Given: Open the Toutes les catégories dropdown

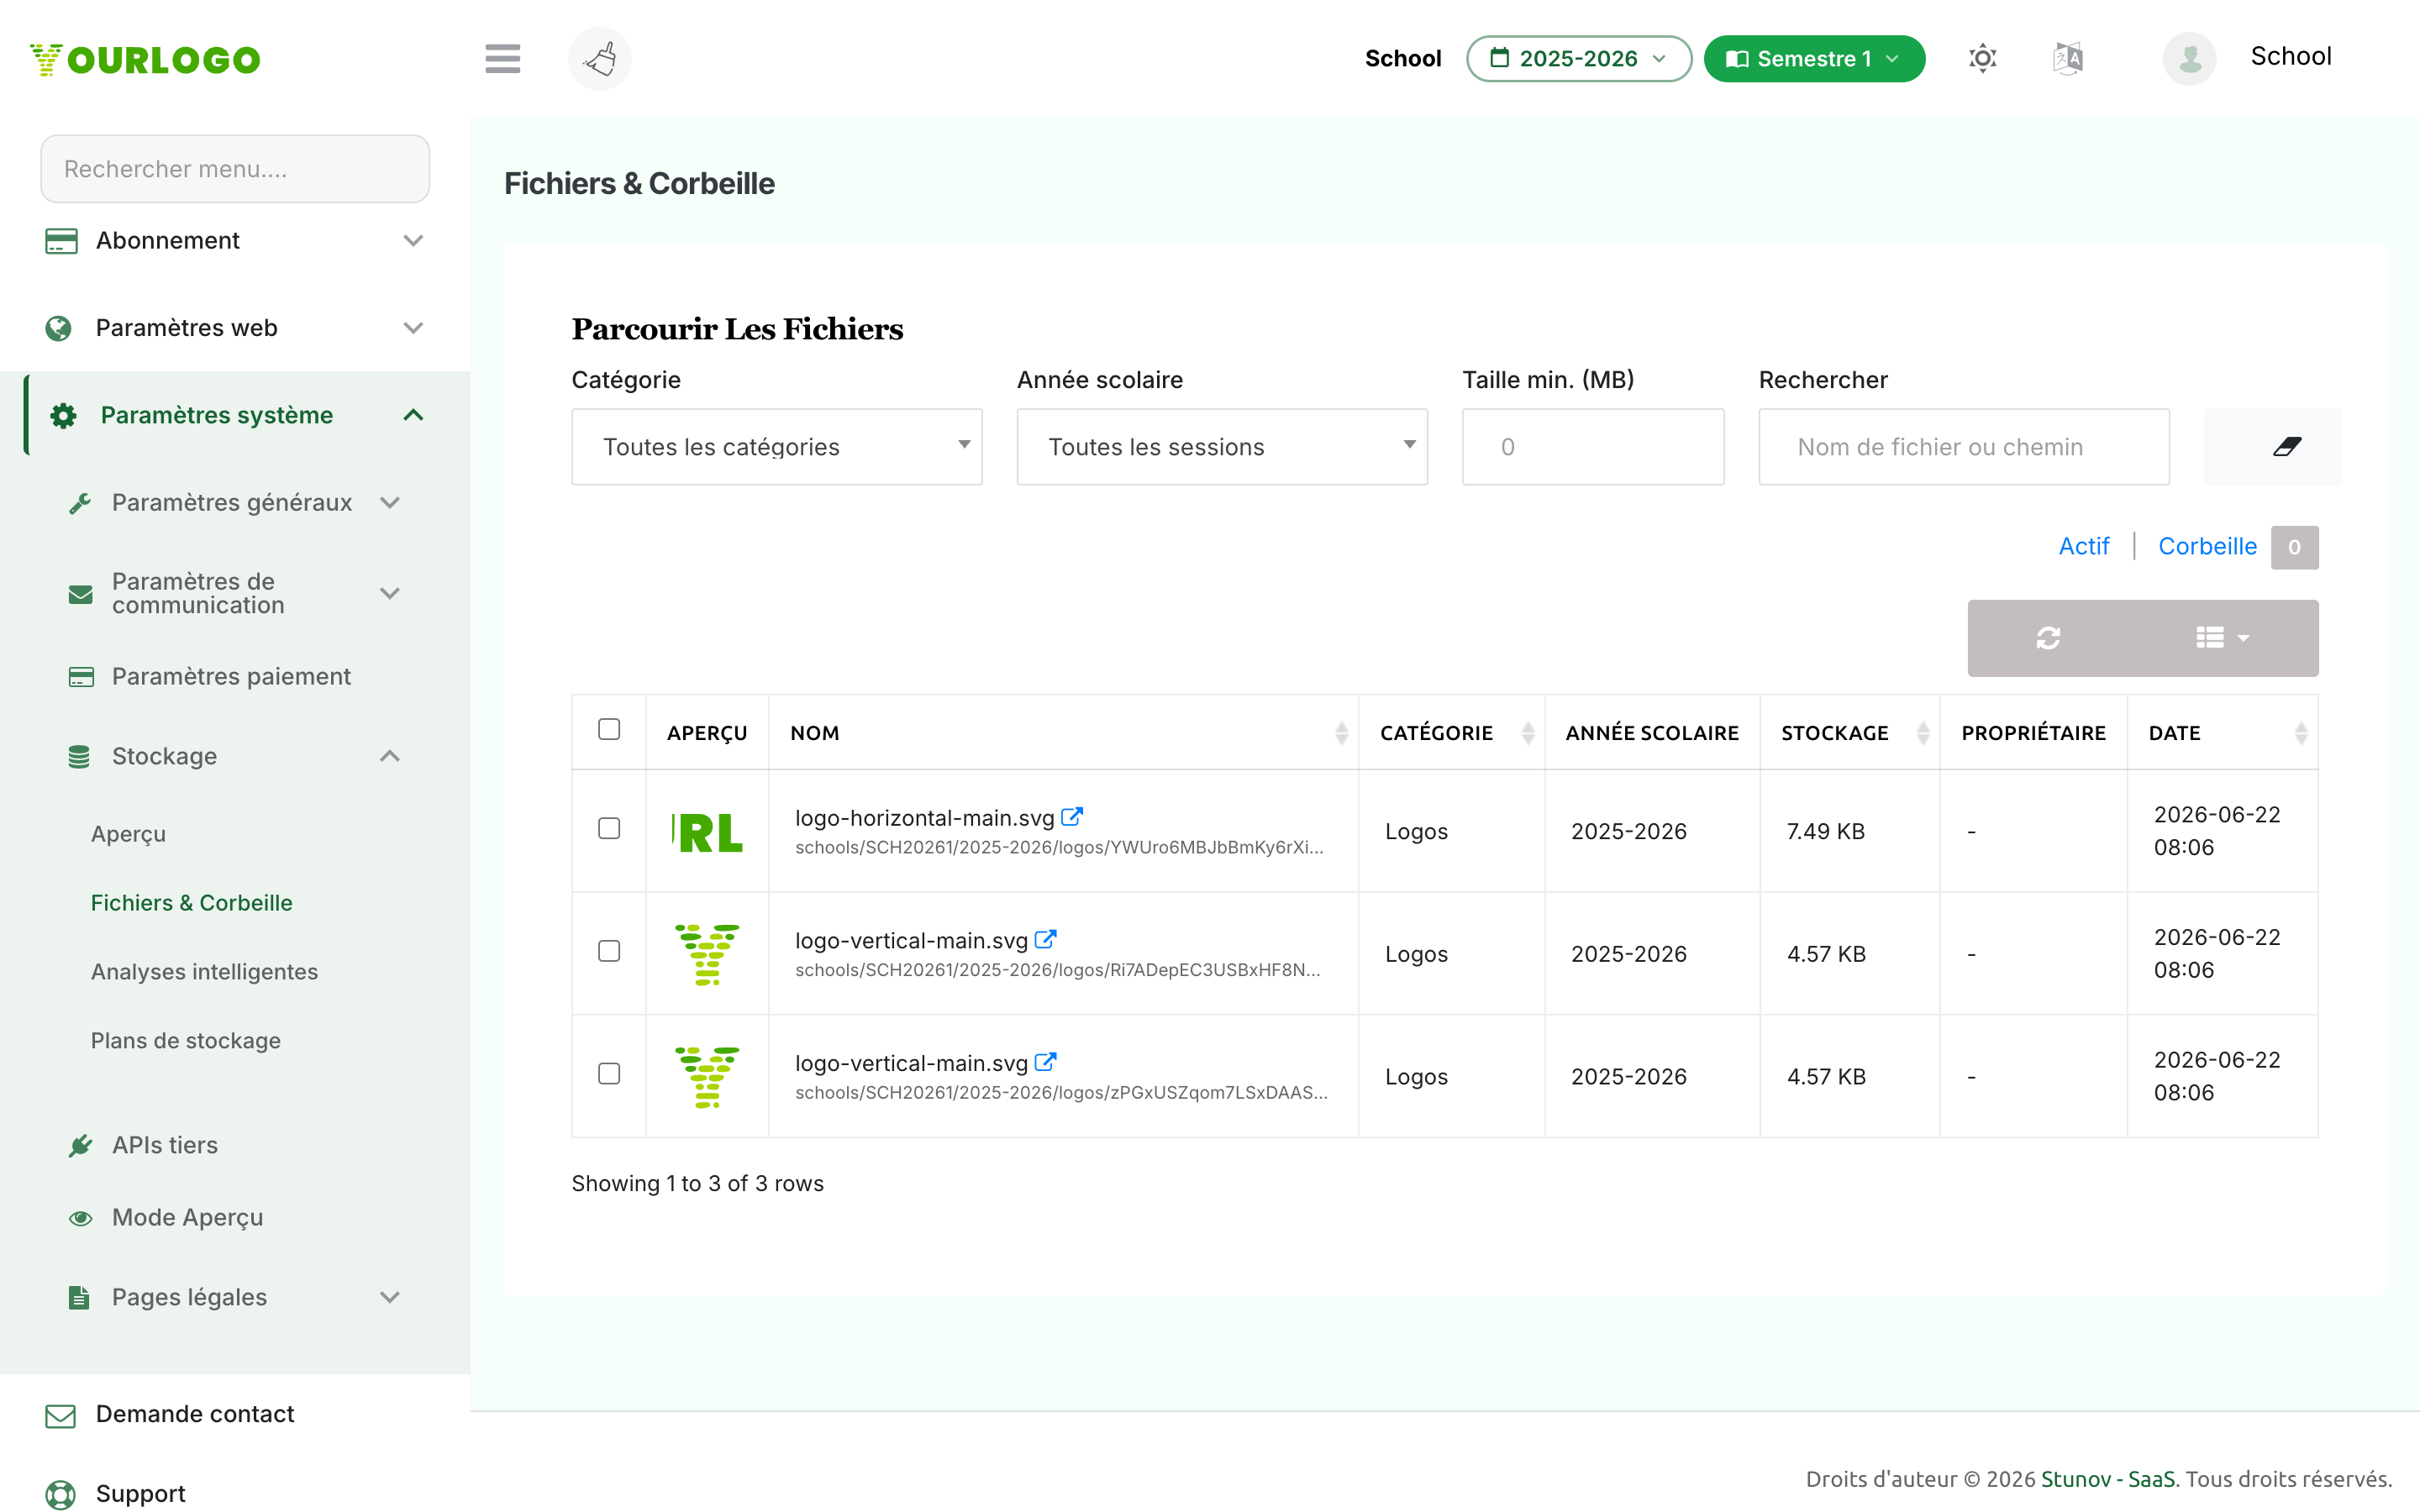Looking at the screenshot, I should point(777,446).
